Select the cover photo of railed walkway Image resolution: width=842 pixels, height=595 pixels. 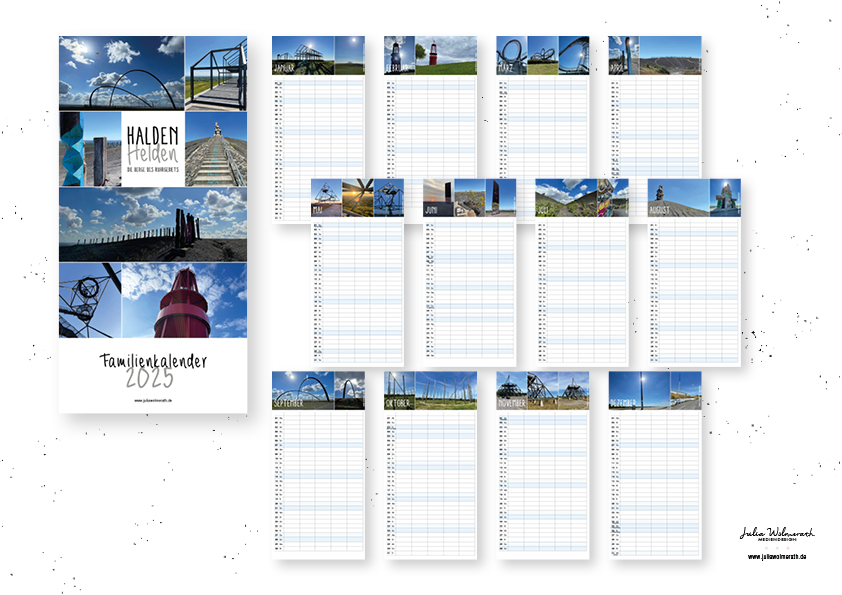216,73
